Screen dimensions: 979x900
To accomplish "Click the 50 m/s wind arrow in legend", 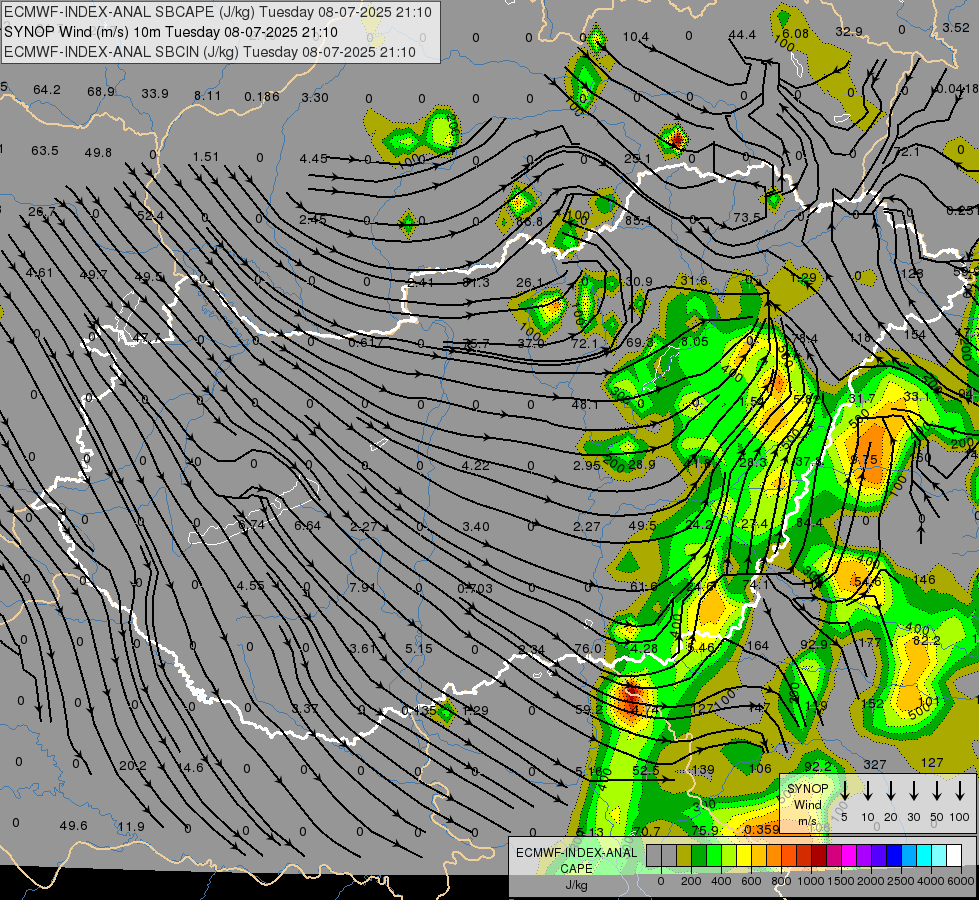I will click(937, 790).
